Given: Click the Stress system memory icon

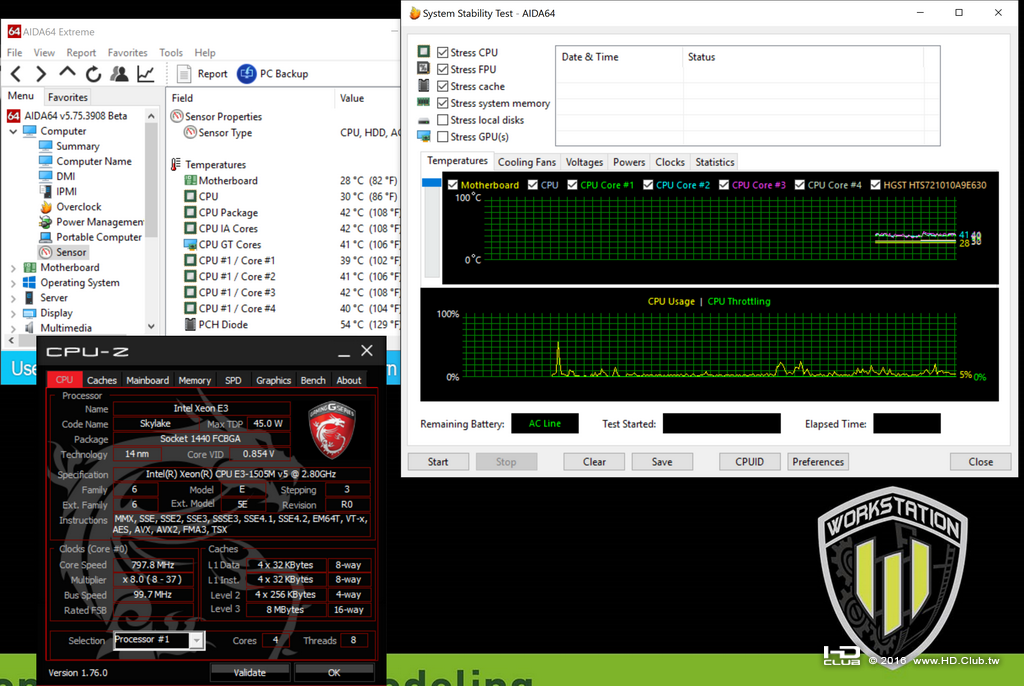Looking at the screenshot, I should 424,103.
